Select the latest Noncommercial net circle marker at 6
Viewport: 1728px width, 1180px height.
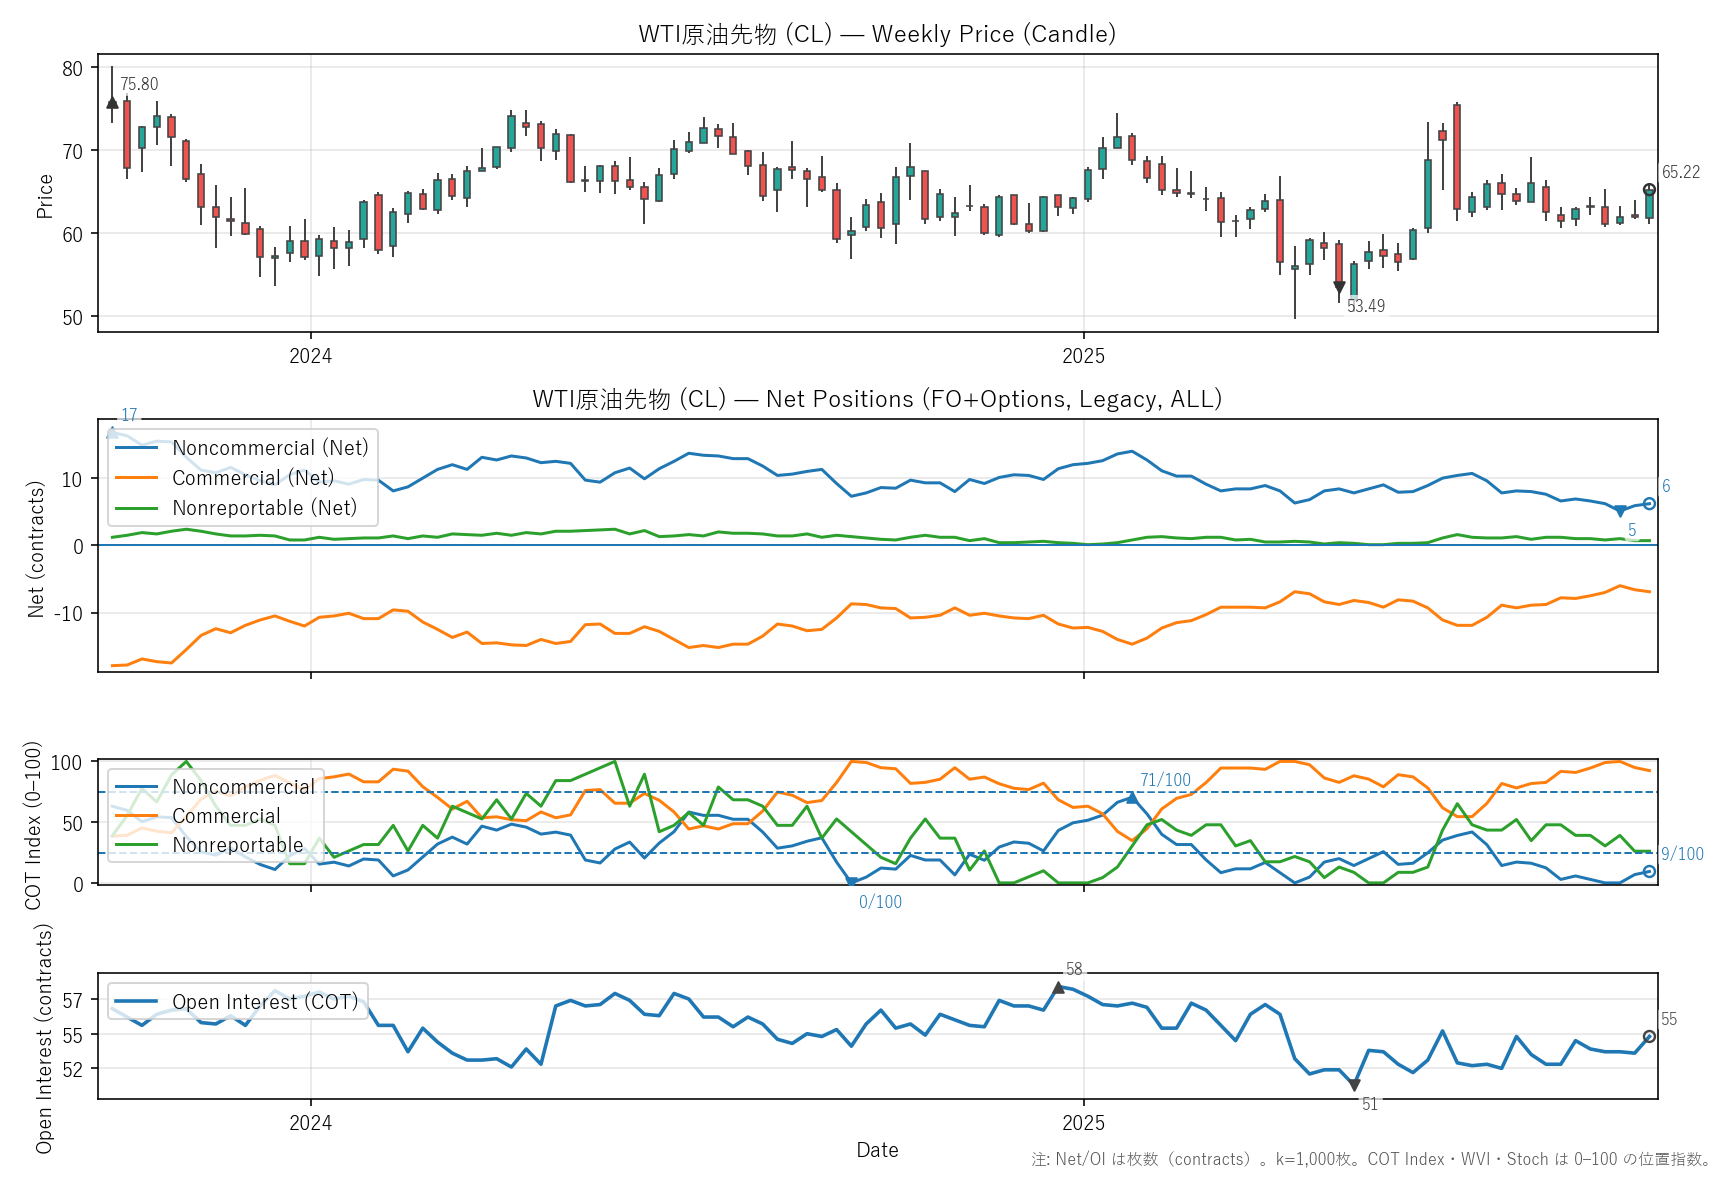(1649, 504)
